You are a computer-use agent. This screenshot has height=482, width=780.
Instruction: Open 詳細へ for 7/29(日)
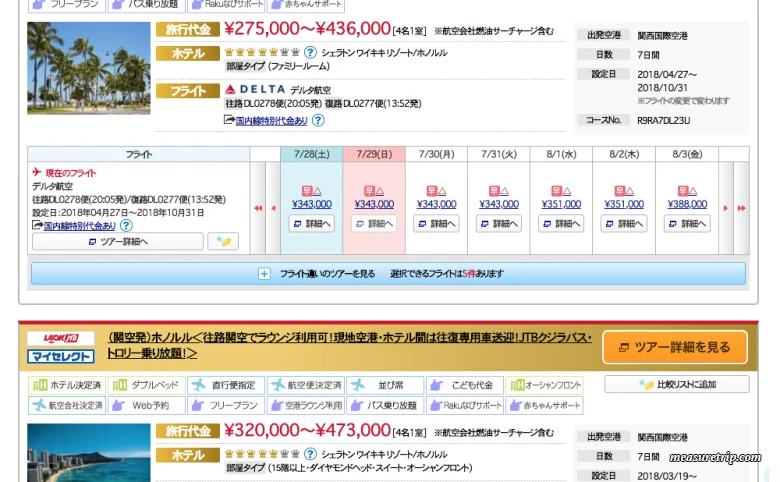374,224
